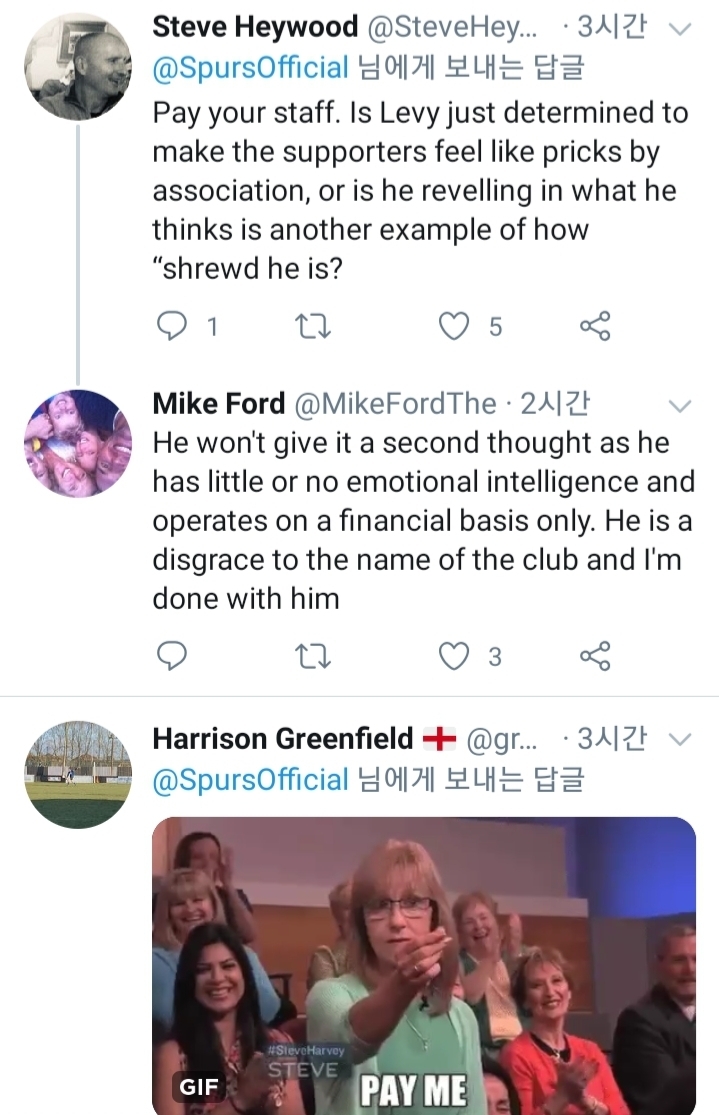Open Steve Heywood tweet options chevron
Screen dimensions: 719x1115
tap(679, 29)
